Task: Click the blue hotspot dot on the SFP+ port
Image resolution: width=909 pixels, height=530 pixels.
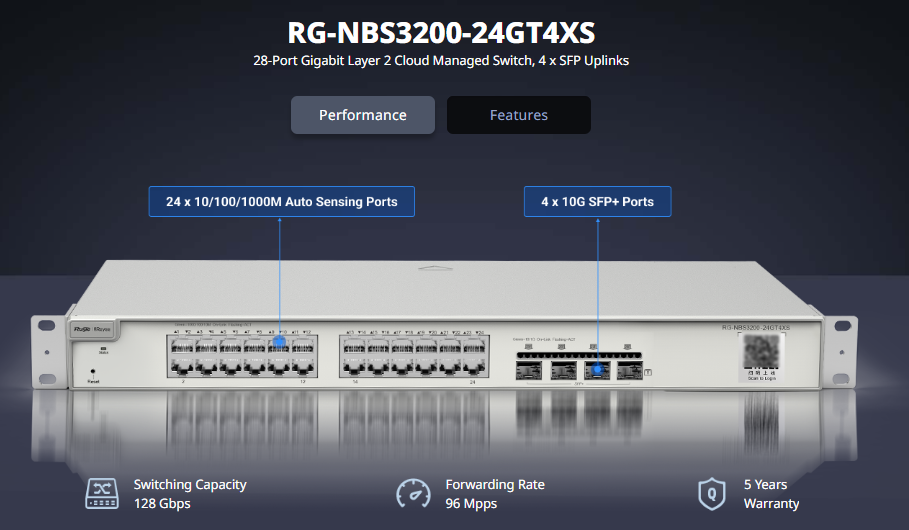Action: point(597,369)
